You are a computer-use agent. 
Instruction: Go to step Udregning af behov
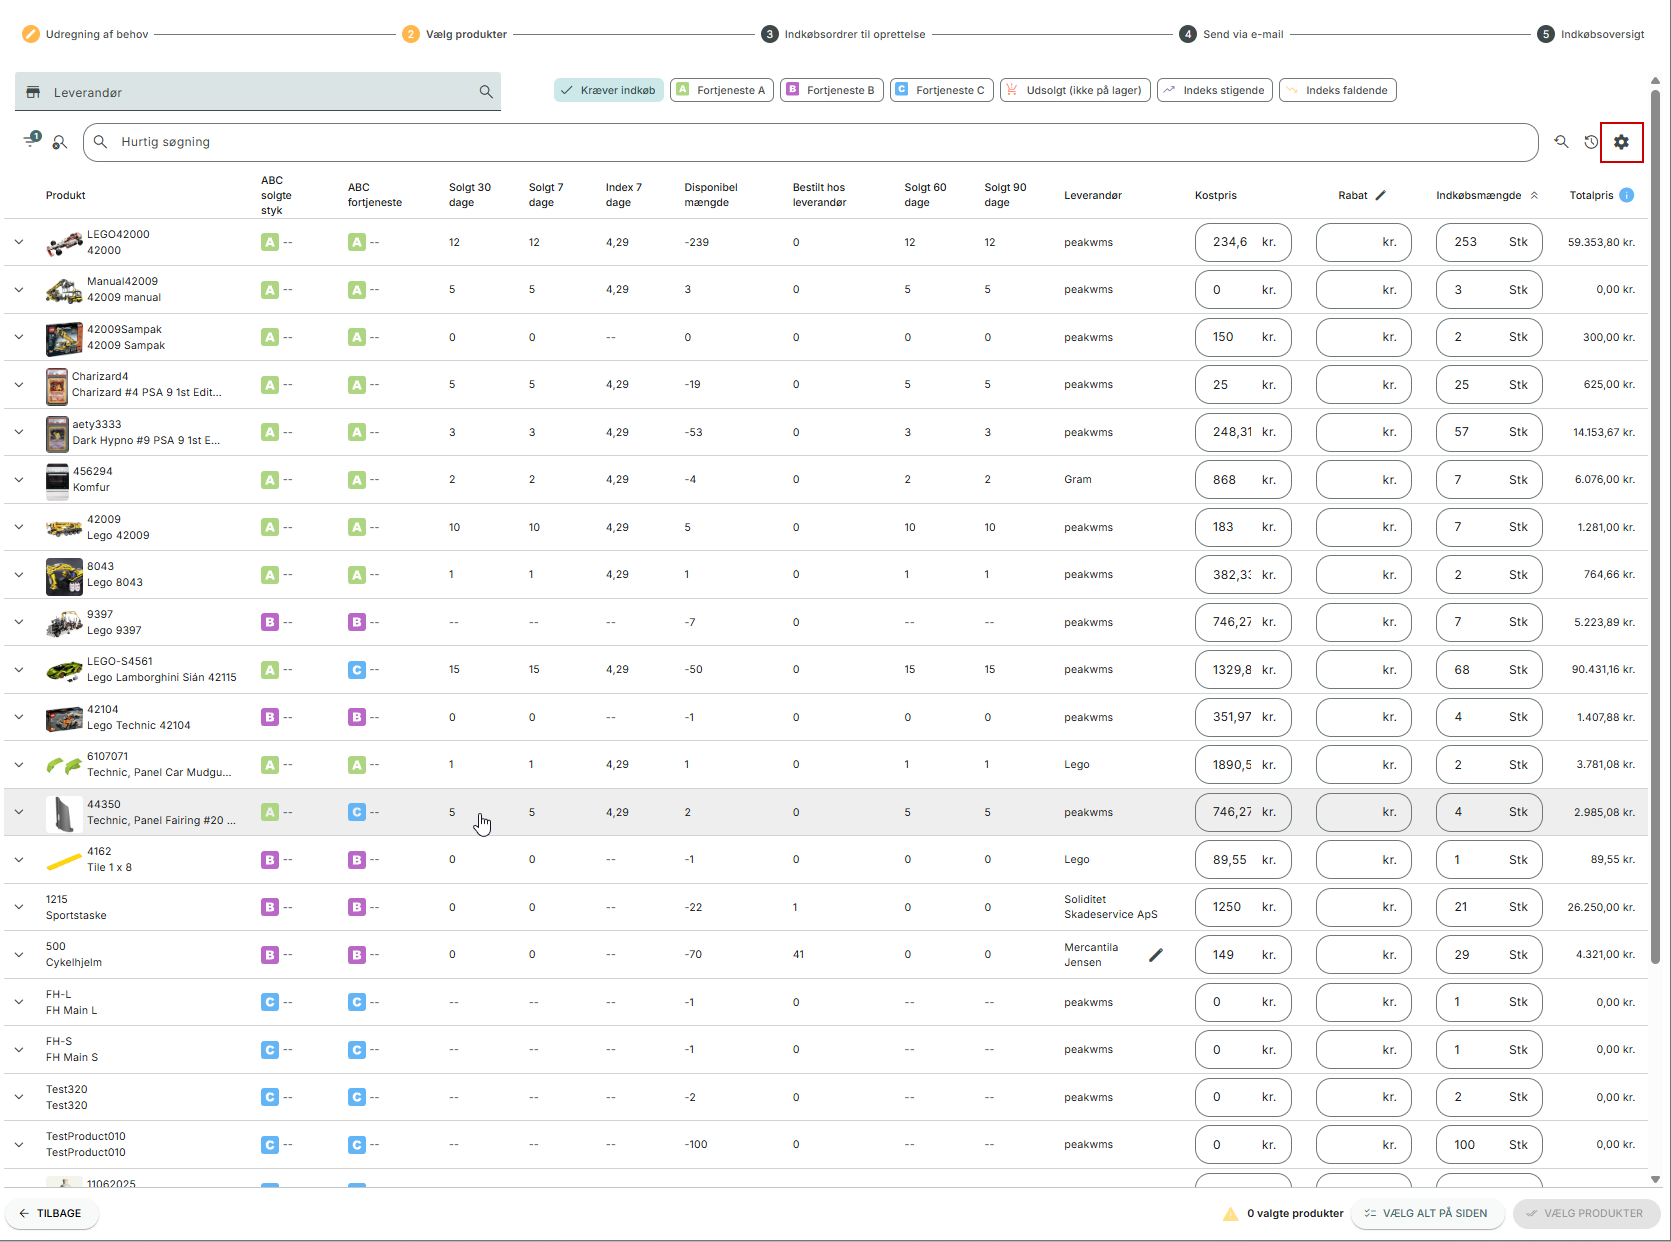click(96, 34)
